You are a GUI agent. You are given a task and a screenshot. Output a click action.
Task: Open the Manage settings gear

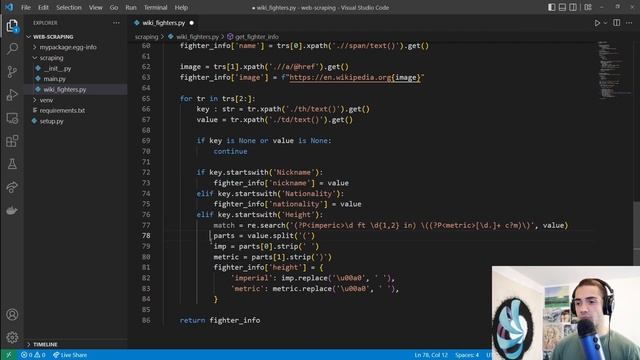tap(12, 337)
